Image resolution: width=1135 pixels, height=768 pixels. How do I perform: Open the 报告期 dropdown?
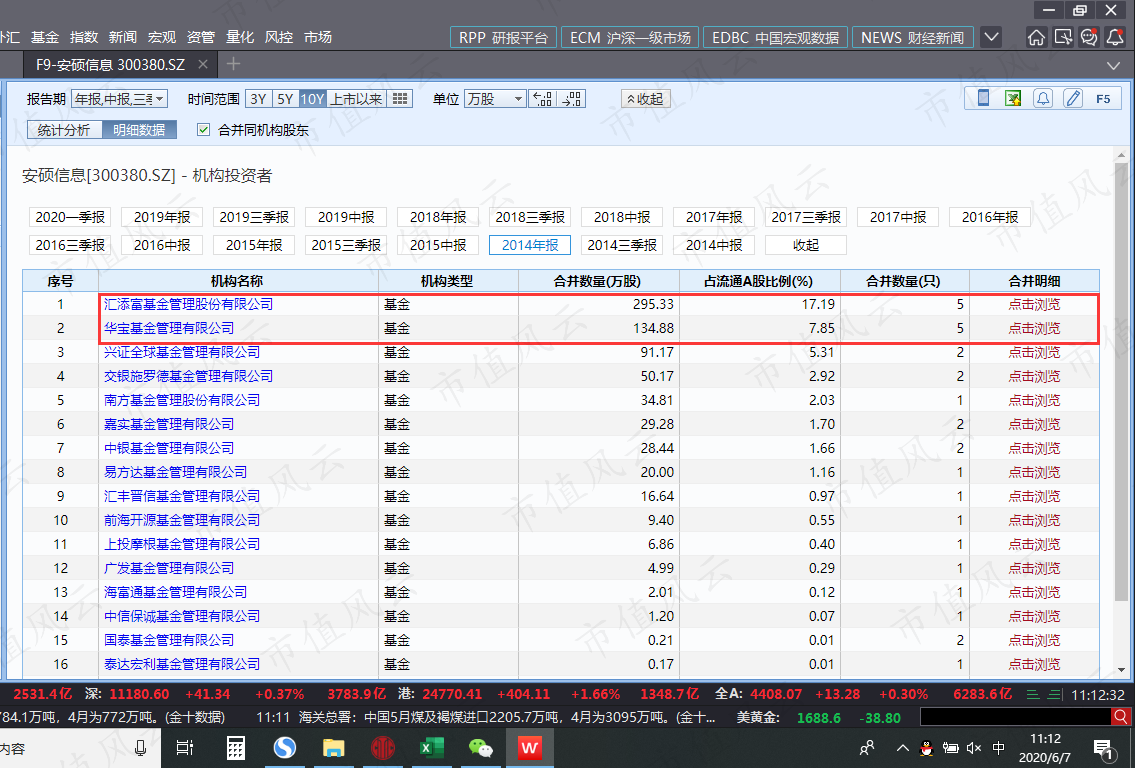[x=119, y=98]
